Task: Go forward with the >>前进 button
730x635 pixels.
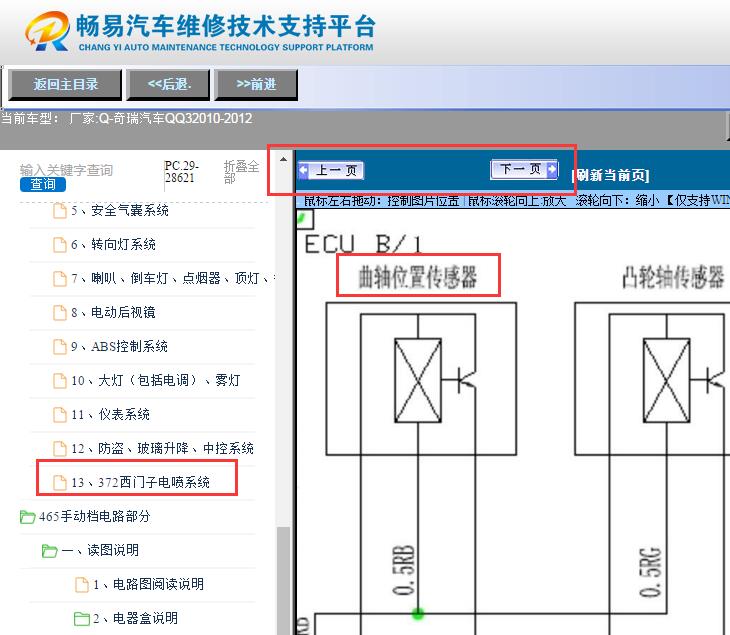Action: coord(256,84)
